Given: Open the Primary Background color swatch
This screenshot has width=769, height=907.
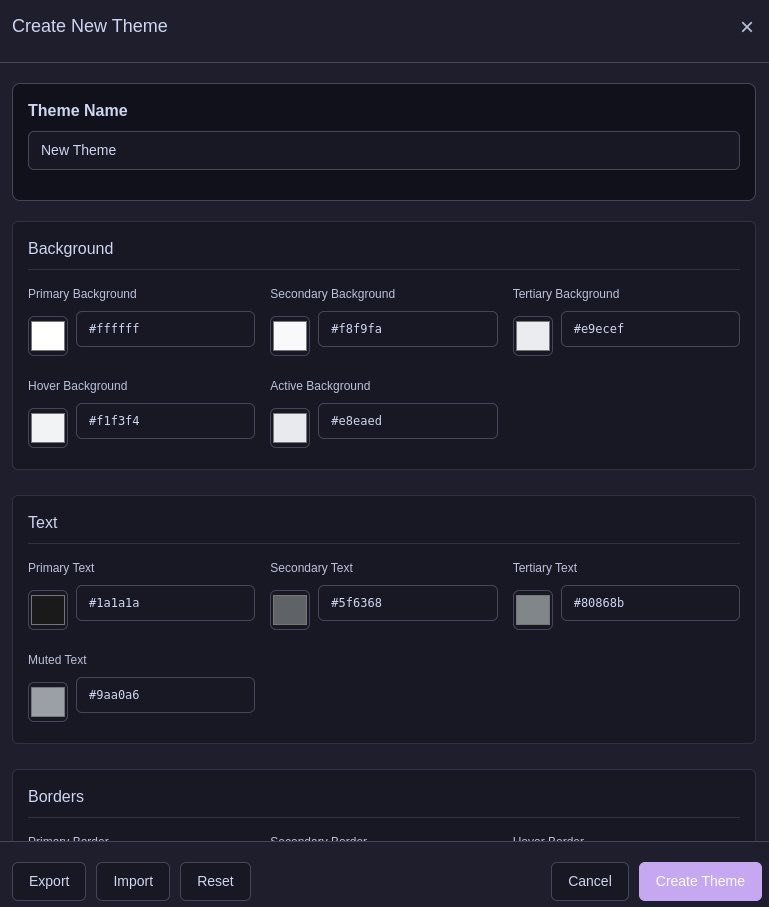Looking at the screenshot, I should point(48,336).
